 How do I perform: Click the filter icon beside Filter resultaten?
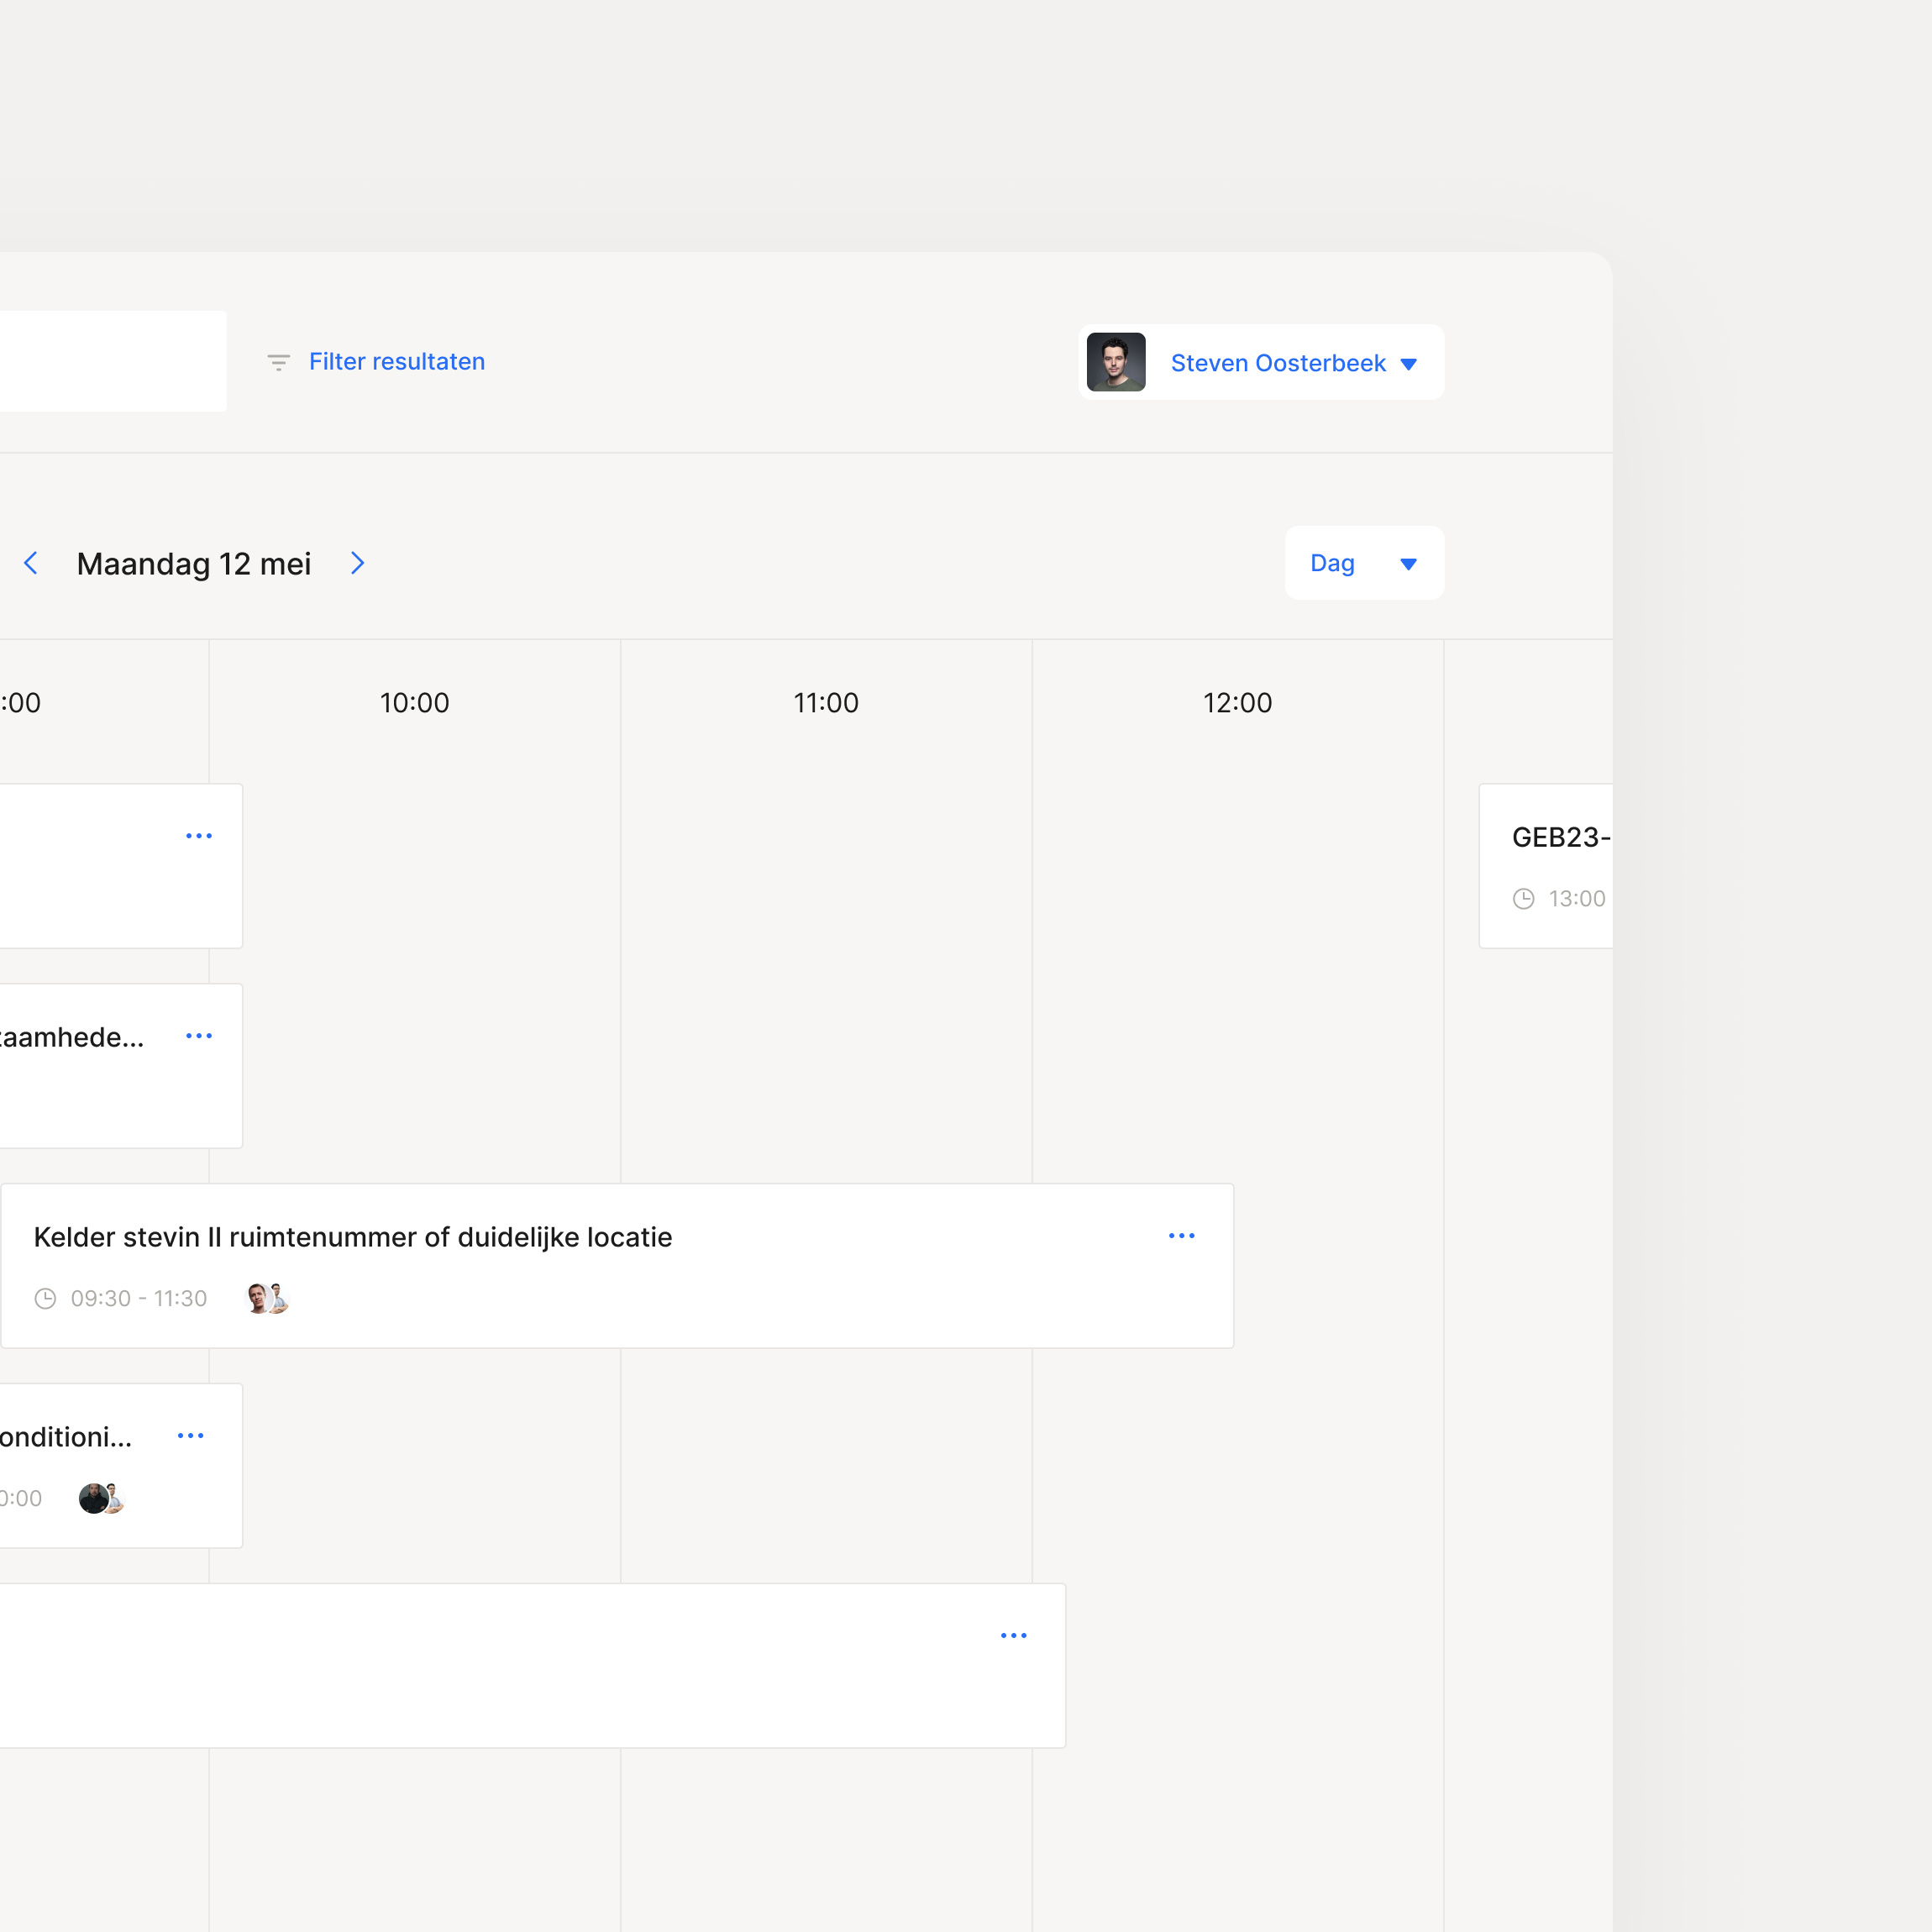point(277,362)
